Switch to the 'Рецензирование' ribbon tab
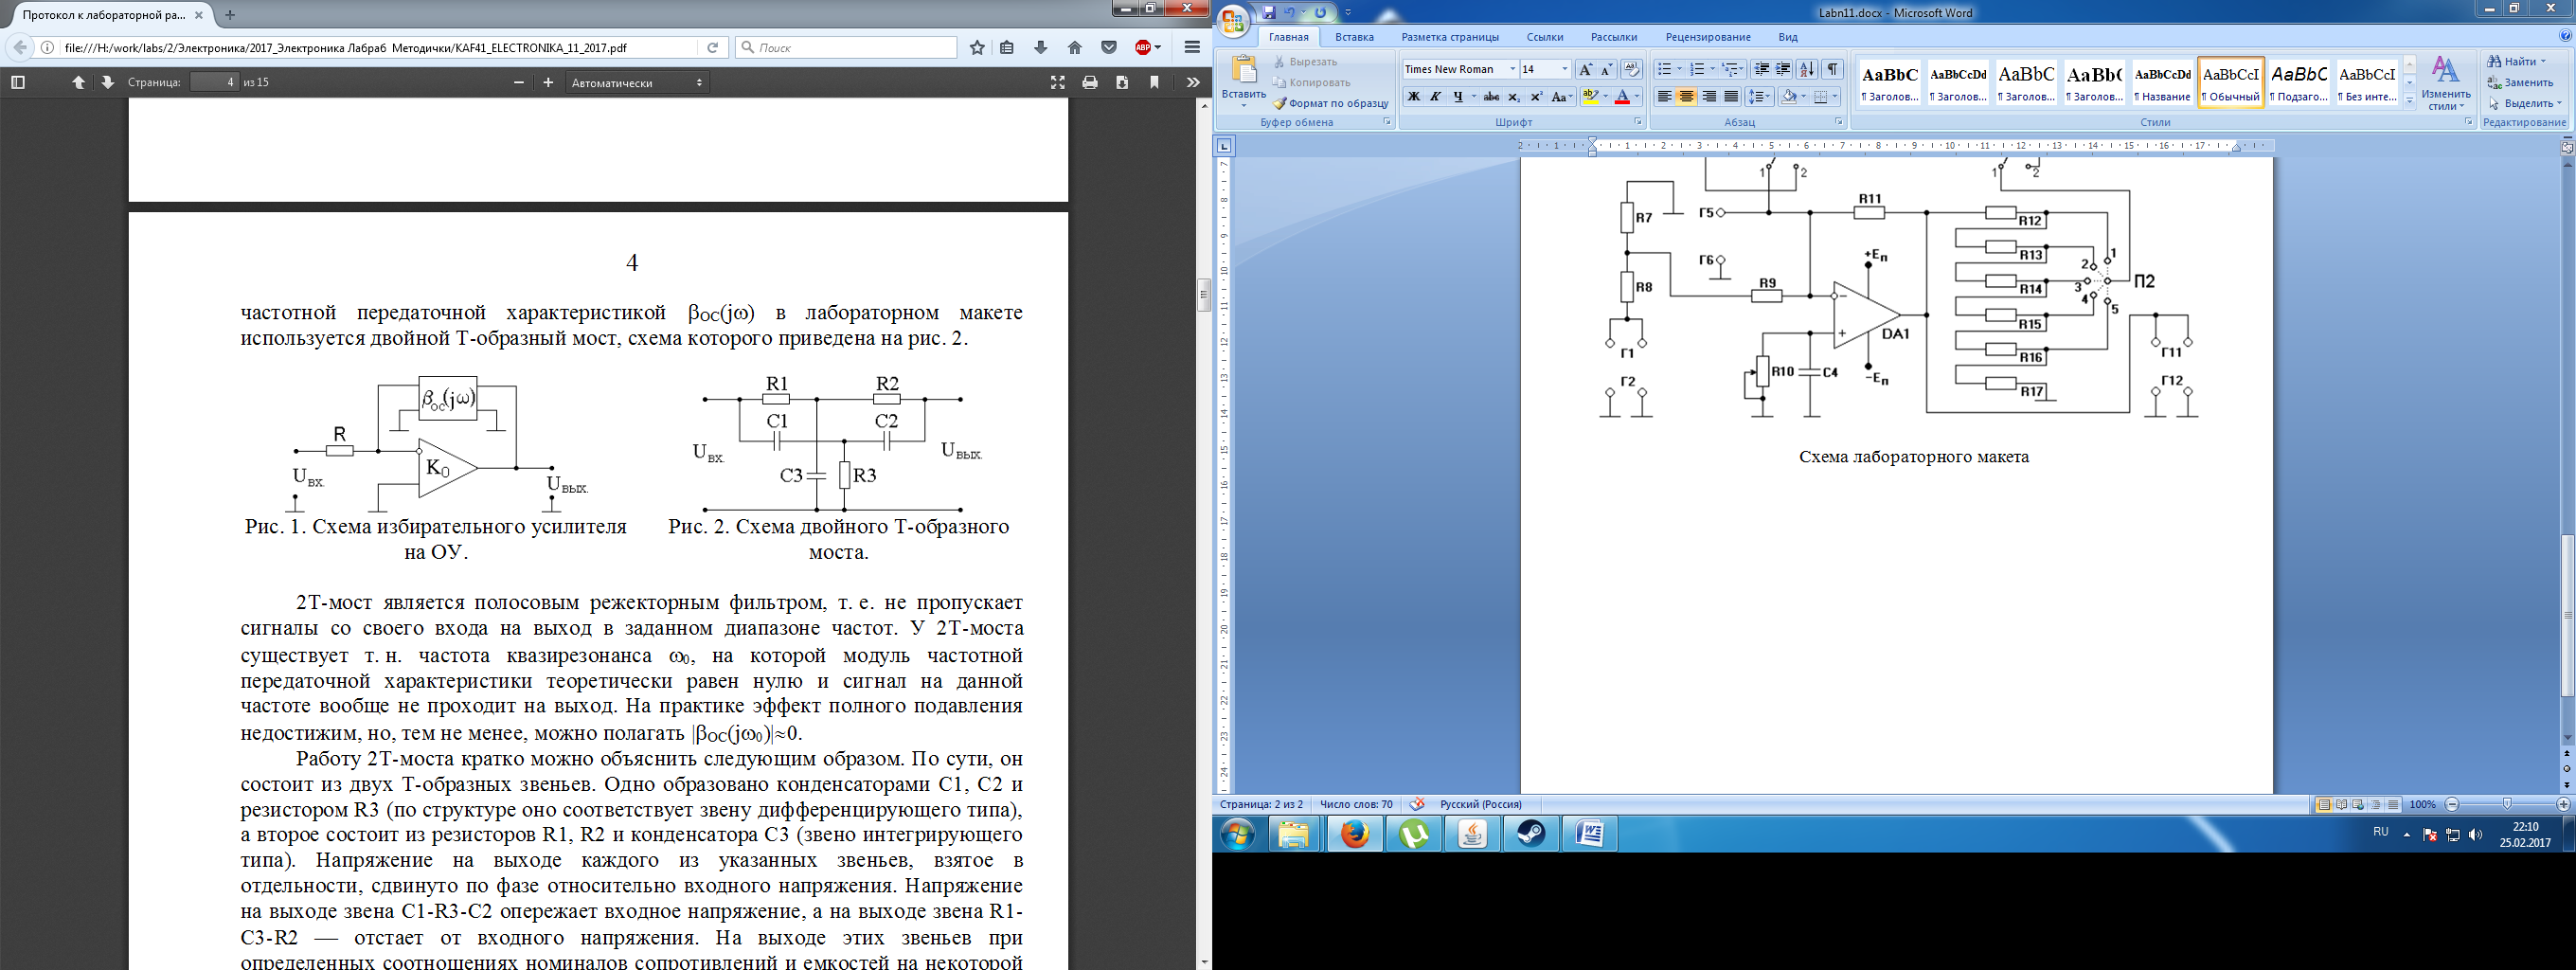This screenshot has width=2576, height=970. 1708,37
